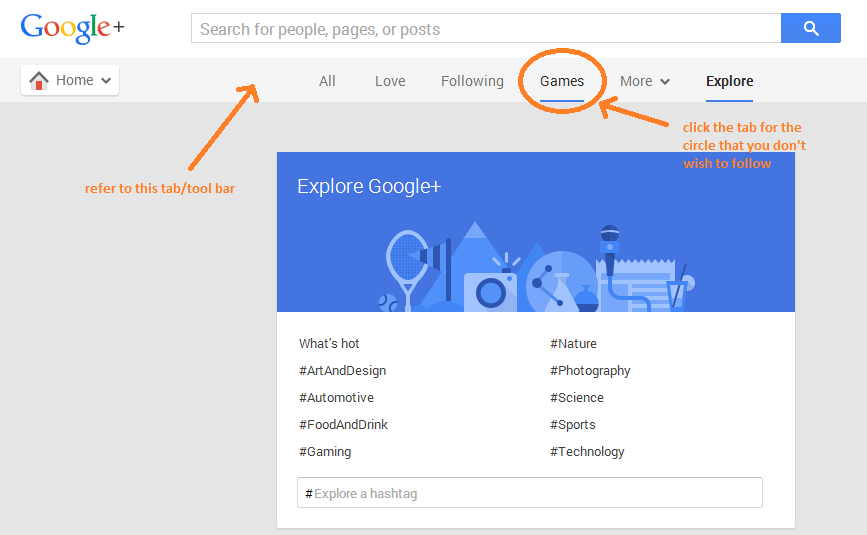The height and width of the screenshot is (535, 867).
Task: Open the #Nature hashtag
Action: pos(573,344)
